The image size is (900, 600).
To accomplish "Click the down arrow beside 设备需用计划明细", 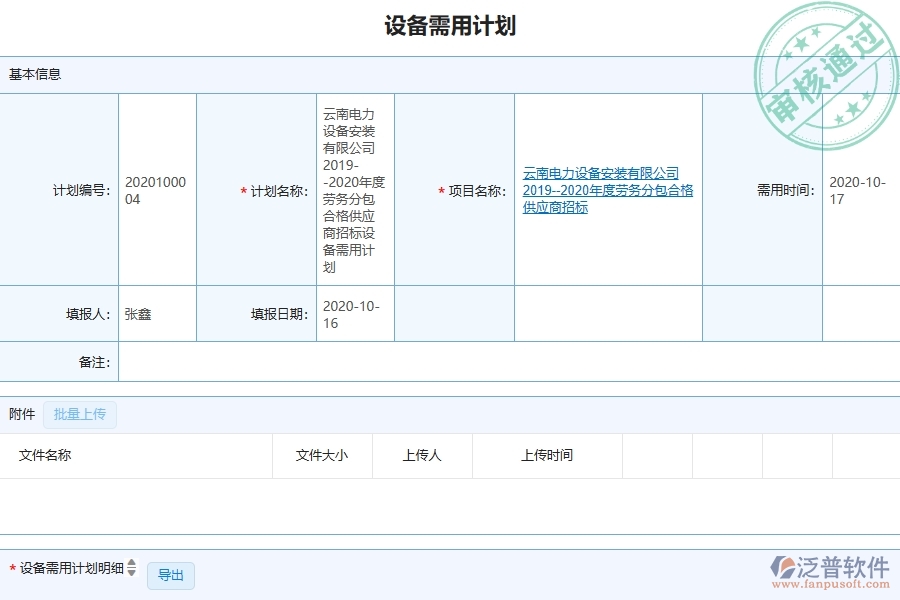I will (x=133, y=579).
